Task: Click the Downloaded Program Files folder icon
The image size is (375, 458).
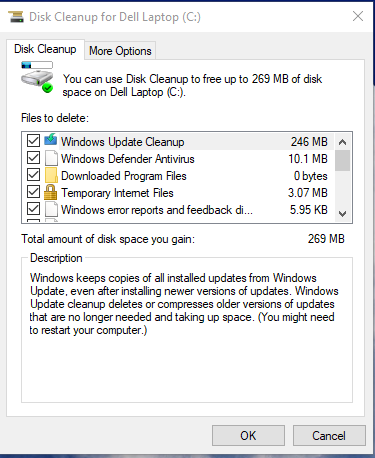Action: click(x=51, y=175)
